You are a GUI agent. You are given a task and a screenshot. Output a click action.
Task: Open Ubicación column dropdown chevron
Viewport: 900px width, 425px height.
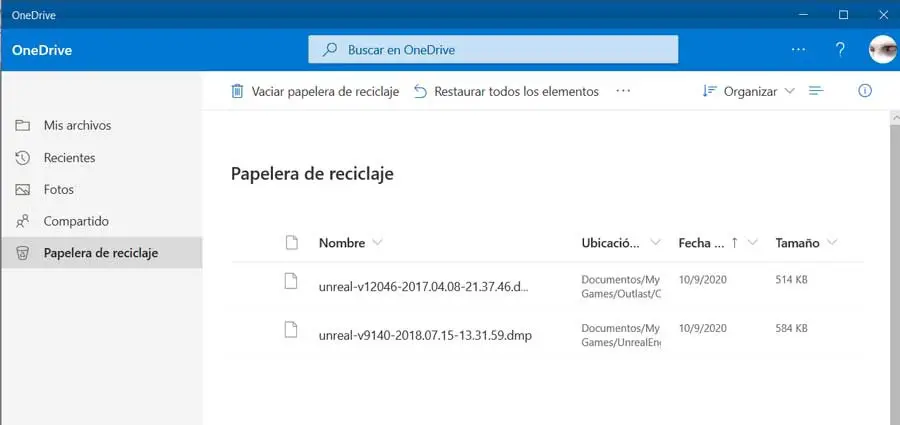pyautogui.click(x=655, y=243)
